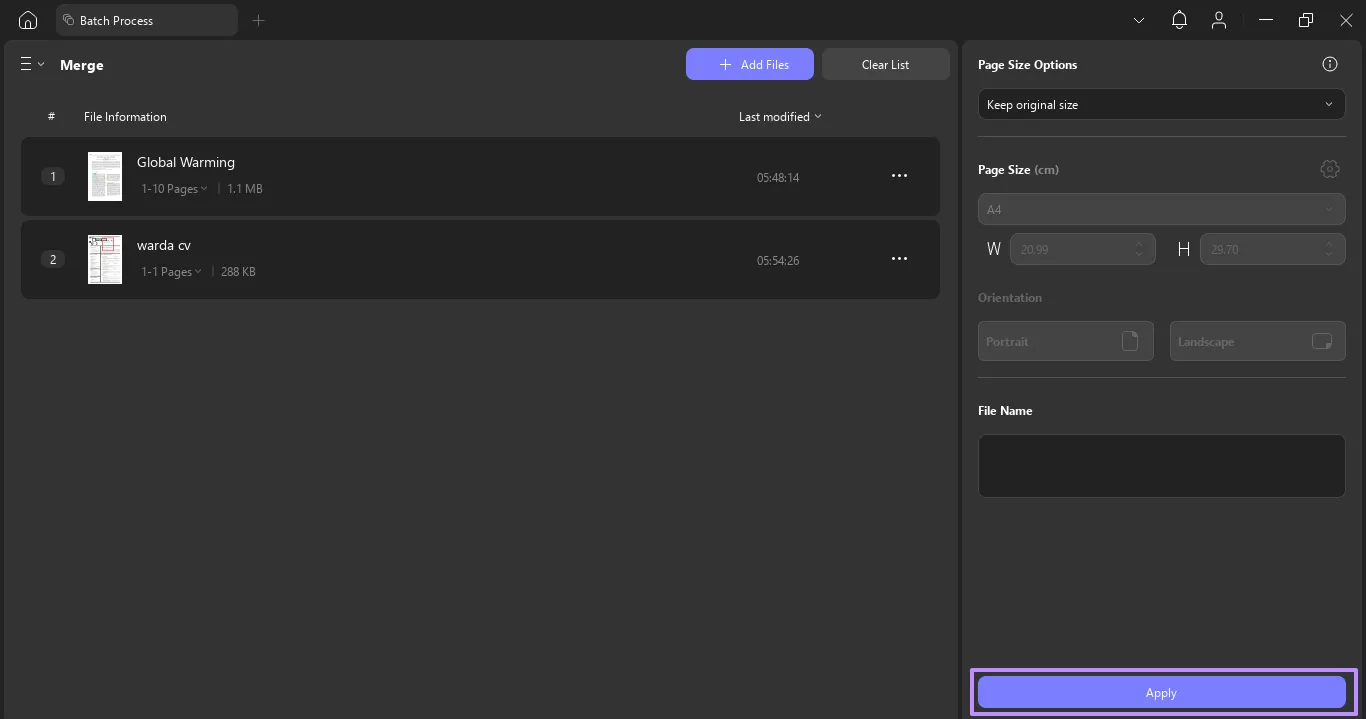Screen dimensions: 1366x719
Task: Click the Apply button
Action: [1162, 692]
